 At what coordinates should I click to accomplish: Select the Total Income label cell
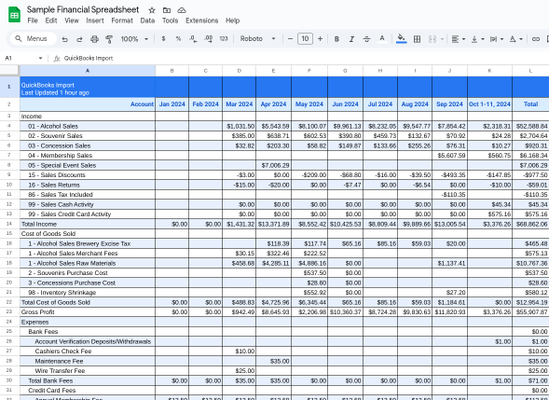pyautogui.click(x=88, y=224)
